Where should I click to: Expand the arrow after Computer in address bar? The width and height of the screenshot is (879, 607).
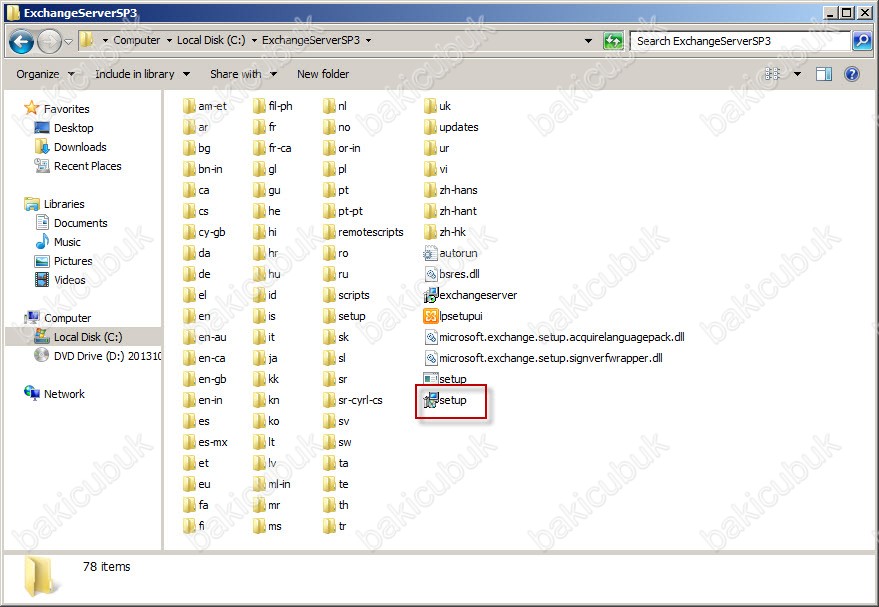(169, 40)
